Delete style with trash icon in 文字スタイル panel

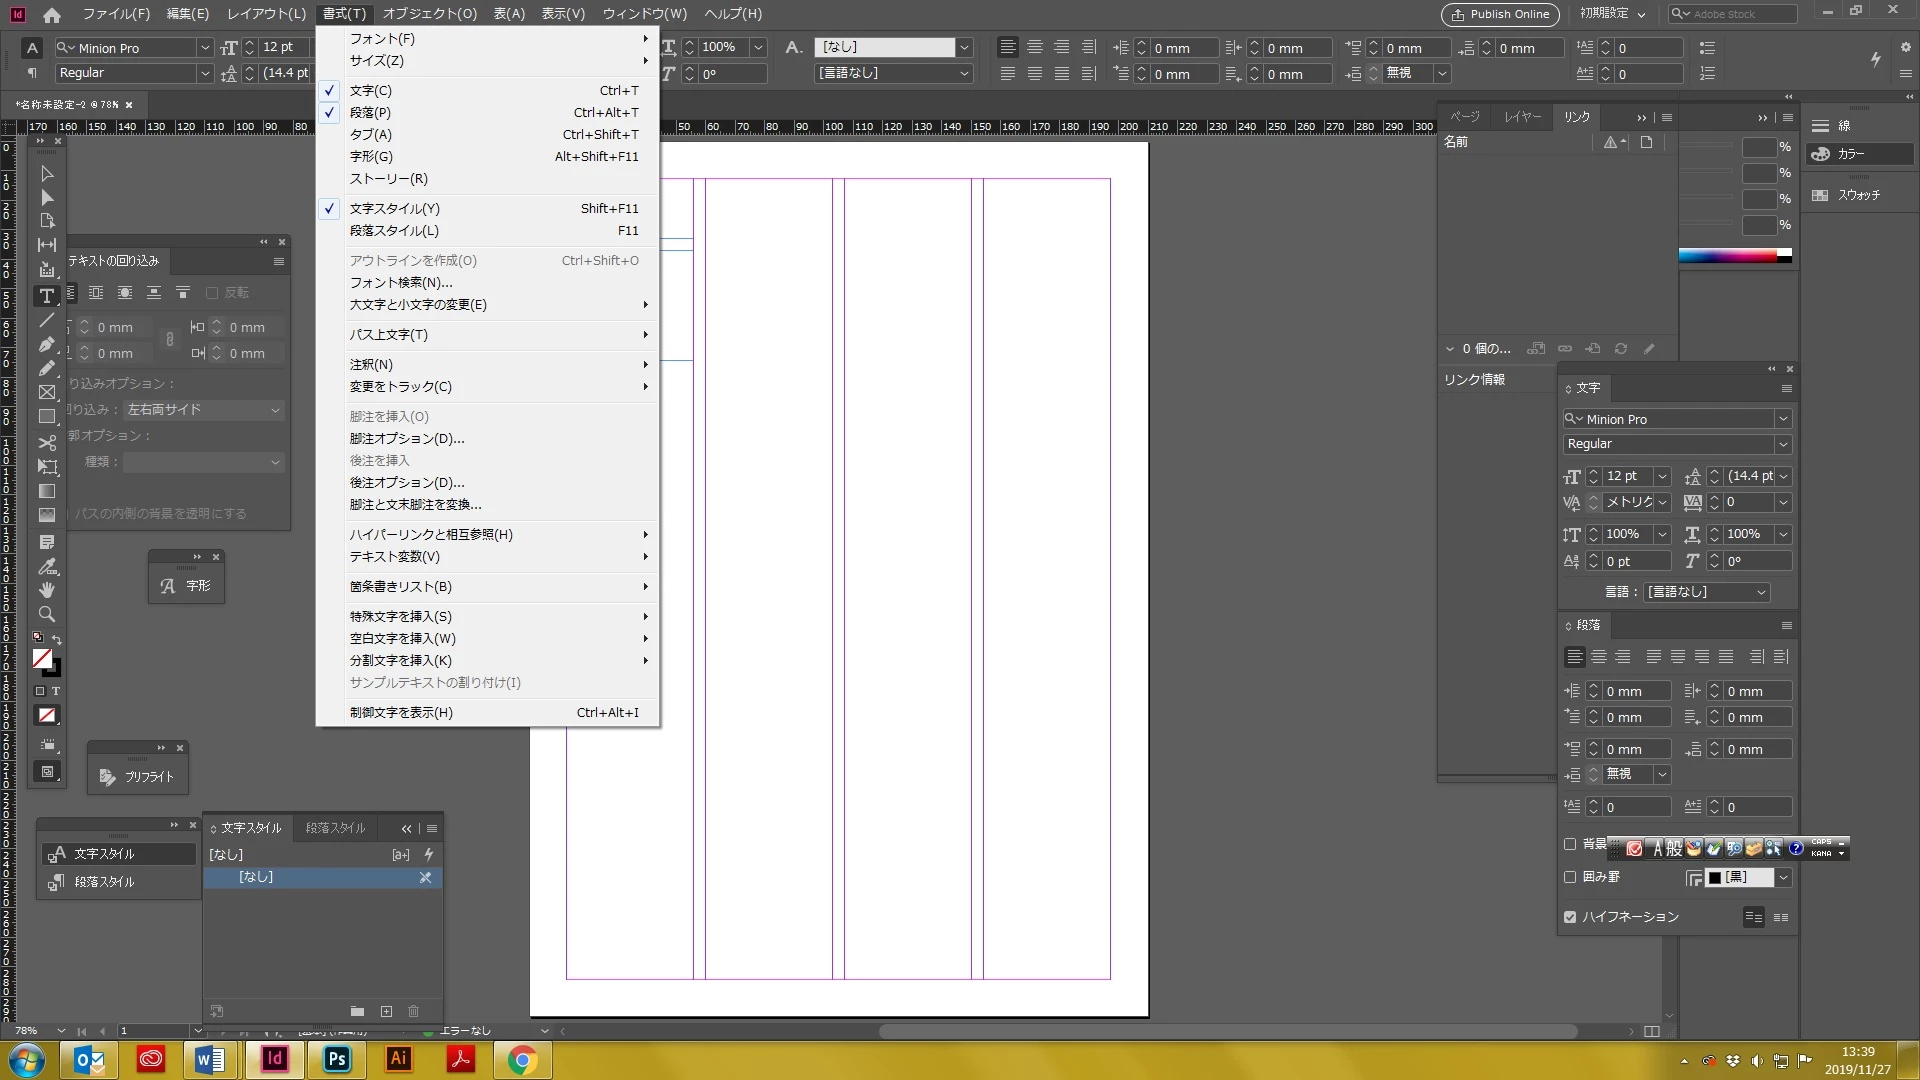click(x=413, y=1011)
